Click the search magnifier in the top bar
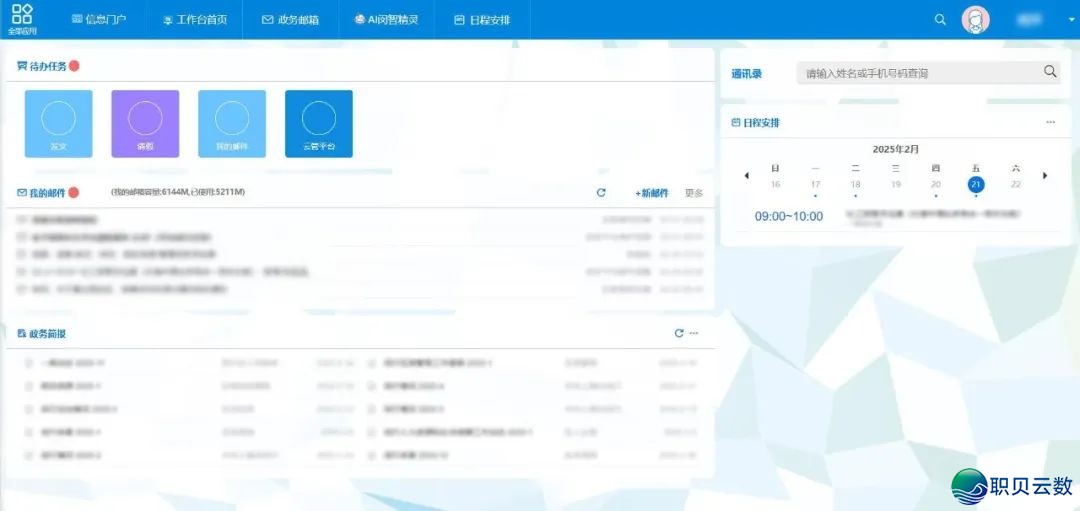This screenshot has width=1080, height=511. (940, 19)
